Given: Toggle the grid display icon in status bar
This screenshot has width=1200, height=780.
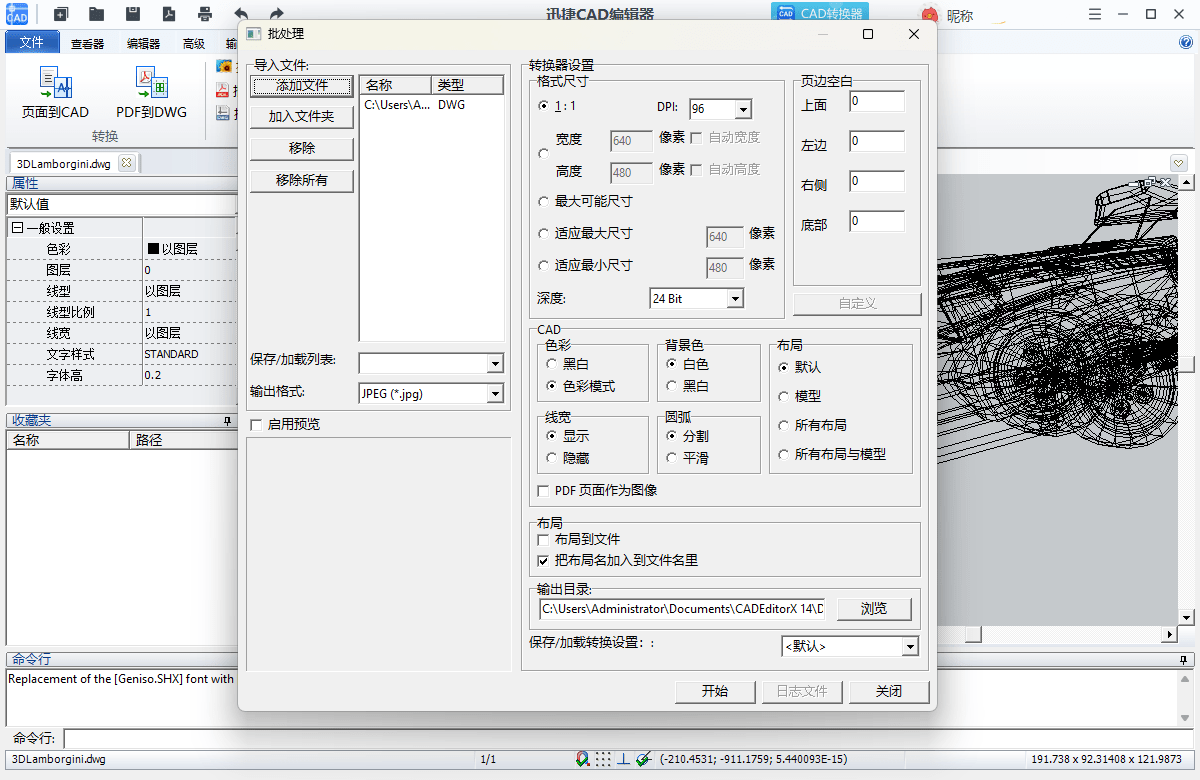Looking at the screenshot, I should 603,761.
